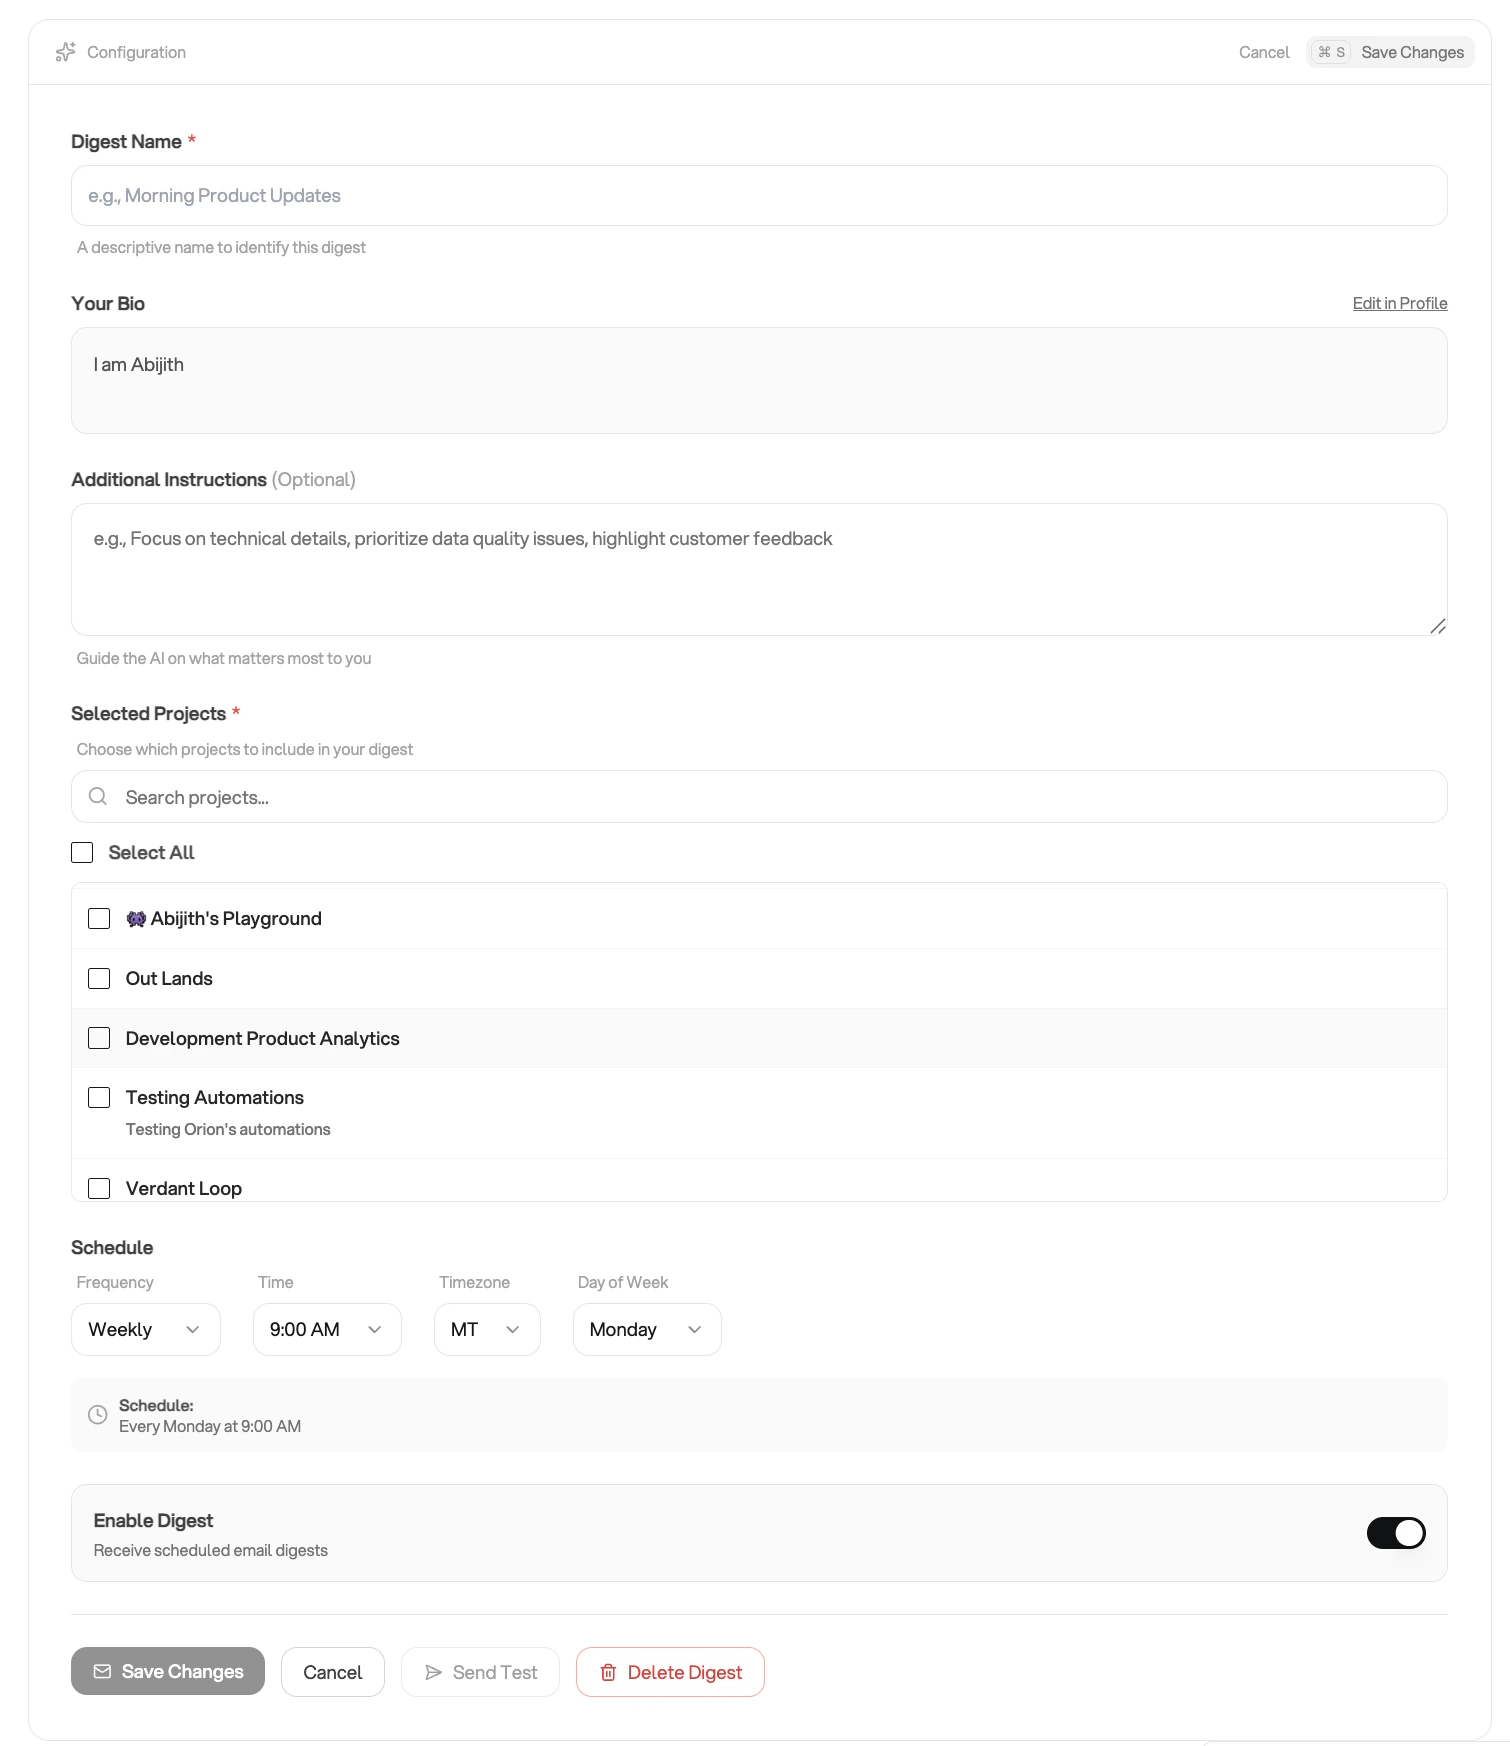Viewport: 1510px width, 1746px height.
Task: Open the Frequency dropdown showing Weekly
Action: point(145,1329)
